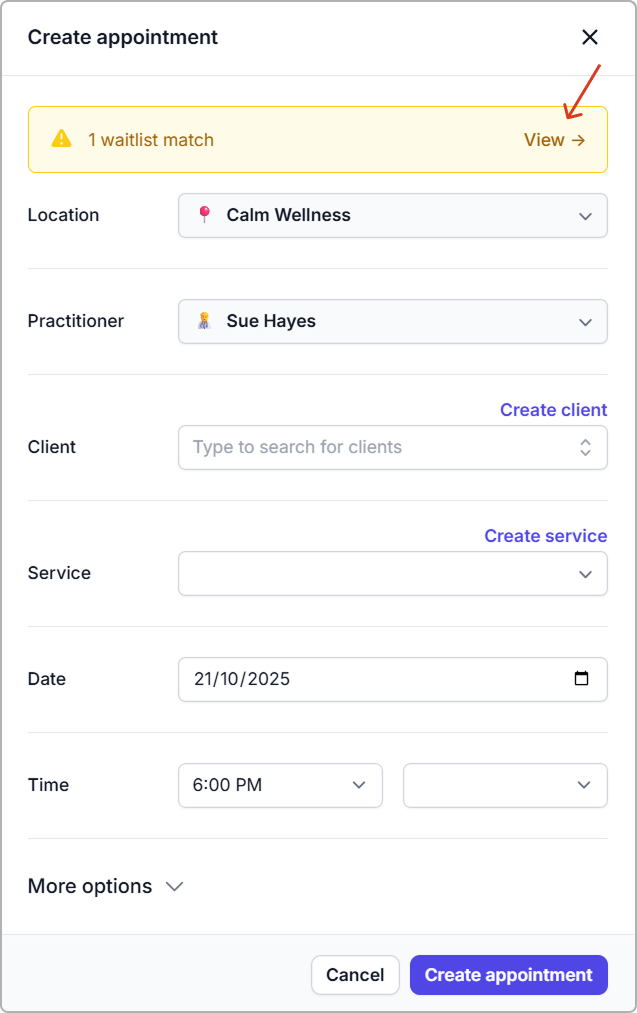
Task: Open the start time dropdown showing 6:00 PM
Action: 280,785
